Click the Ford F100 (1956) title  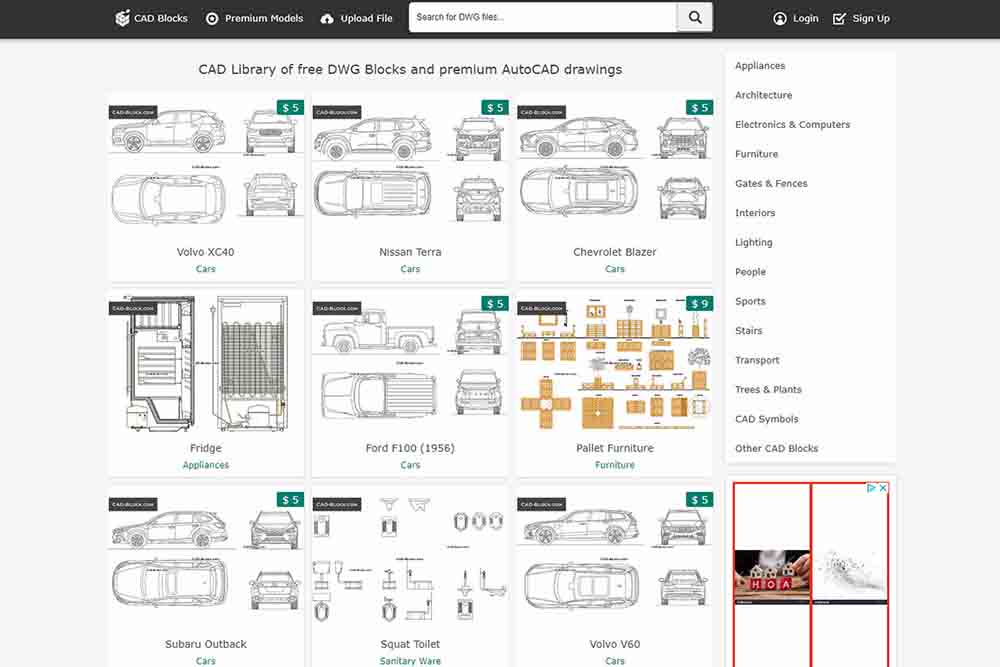click(410, 448)
